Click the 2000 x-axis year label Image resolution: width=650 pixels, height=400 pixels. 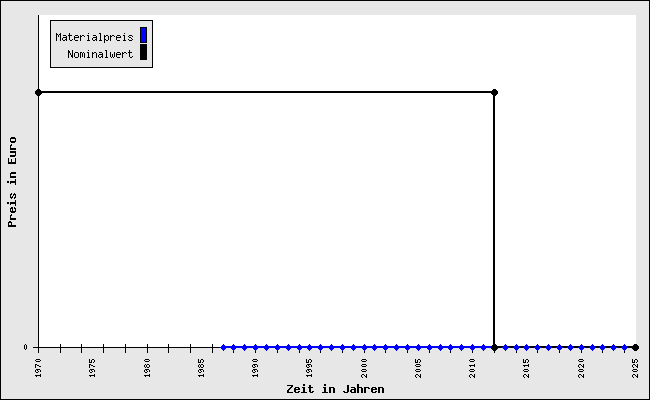[x=364, y=367]
